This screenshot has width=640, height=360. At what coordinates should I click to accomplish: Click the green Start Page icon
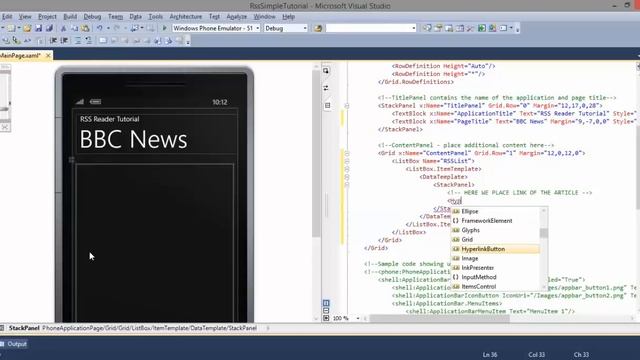click(x=482, y=28)
